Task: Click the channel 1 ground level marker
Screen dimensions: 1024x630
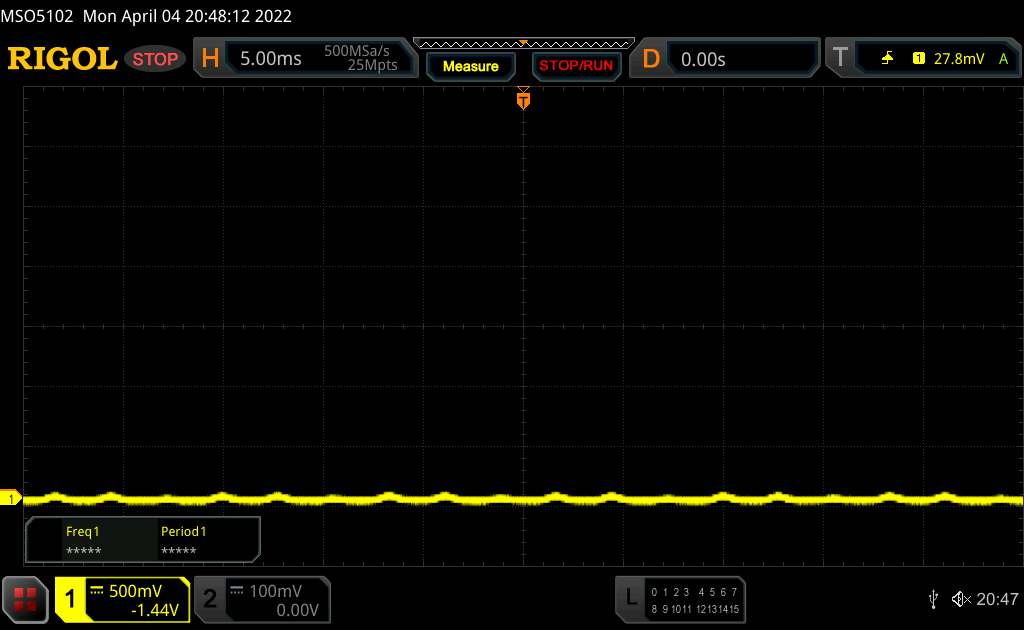Action: tap(10, 498)
